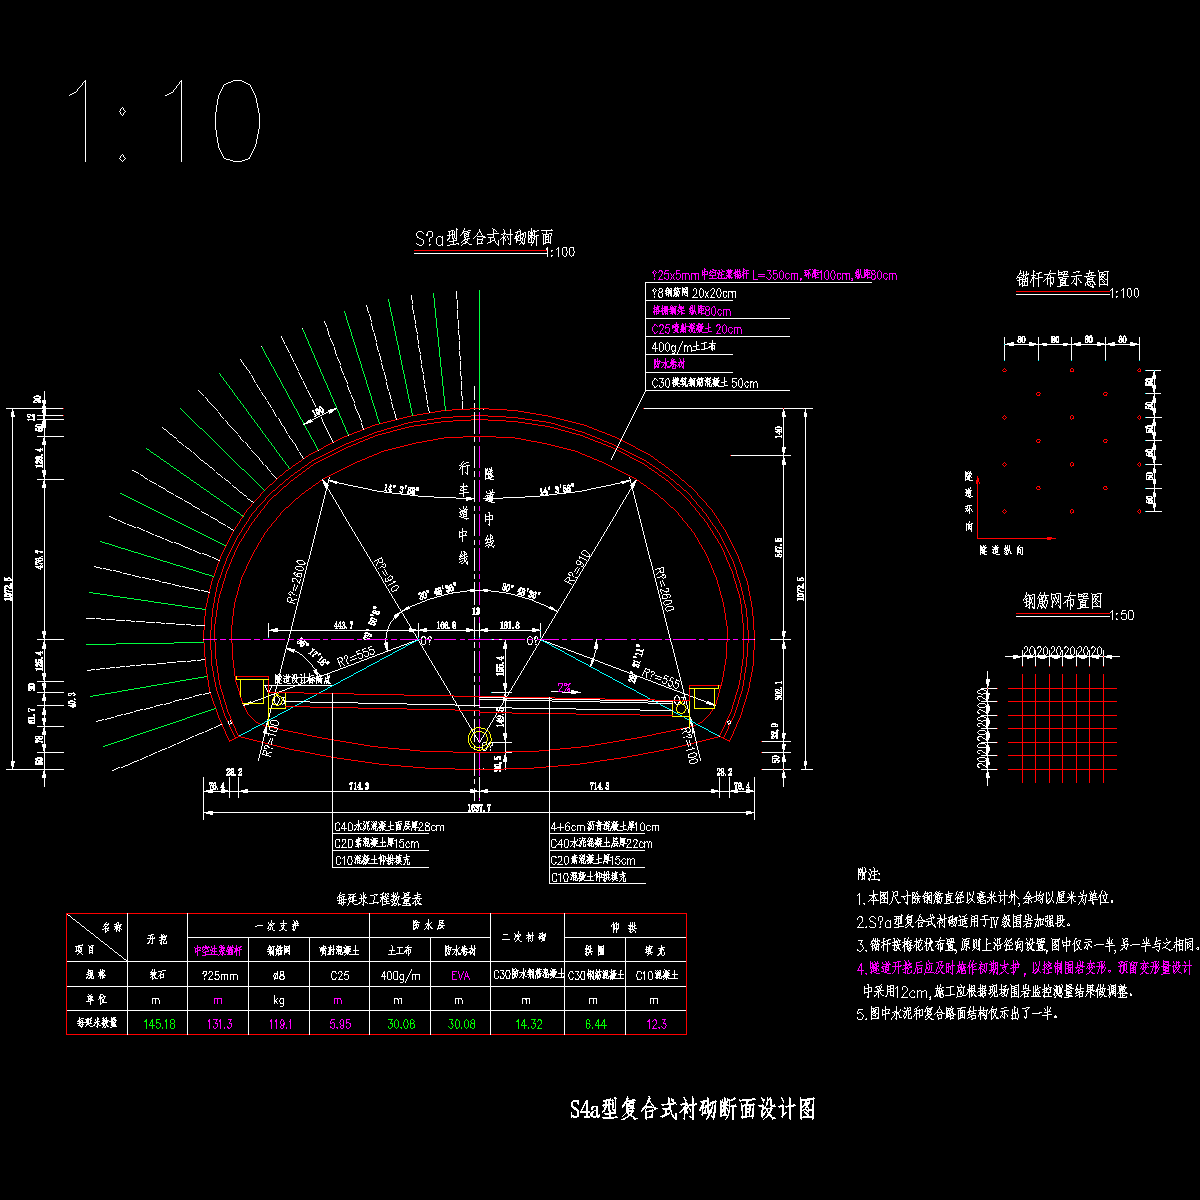Select note 4 in magenta text
Viewport: 1200px width, 1200px height.
pyautogui.click(x=1025, y=968)
